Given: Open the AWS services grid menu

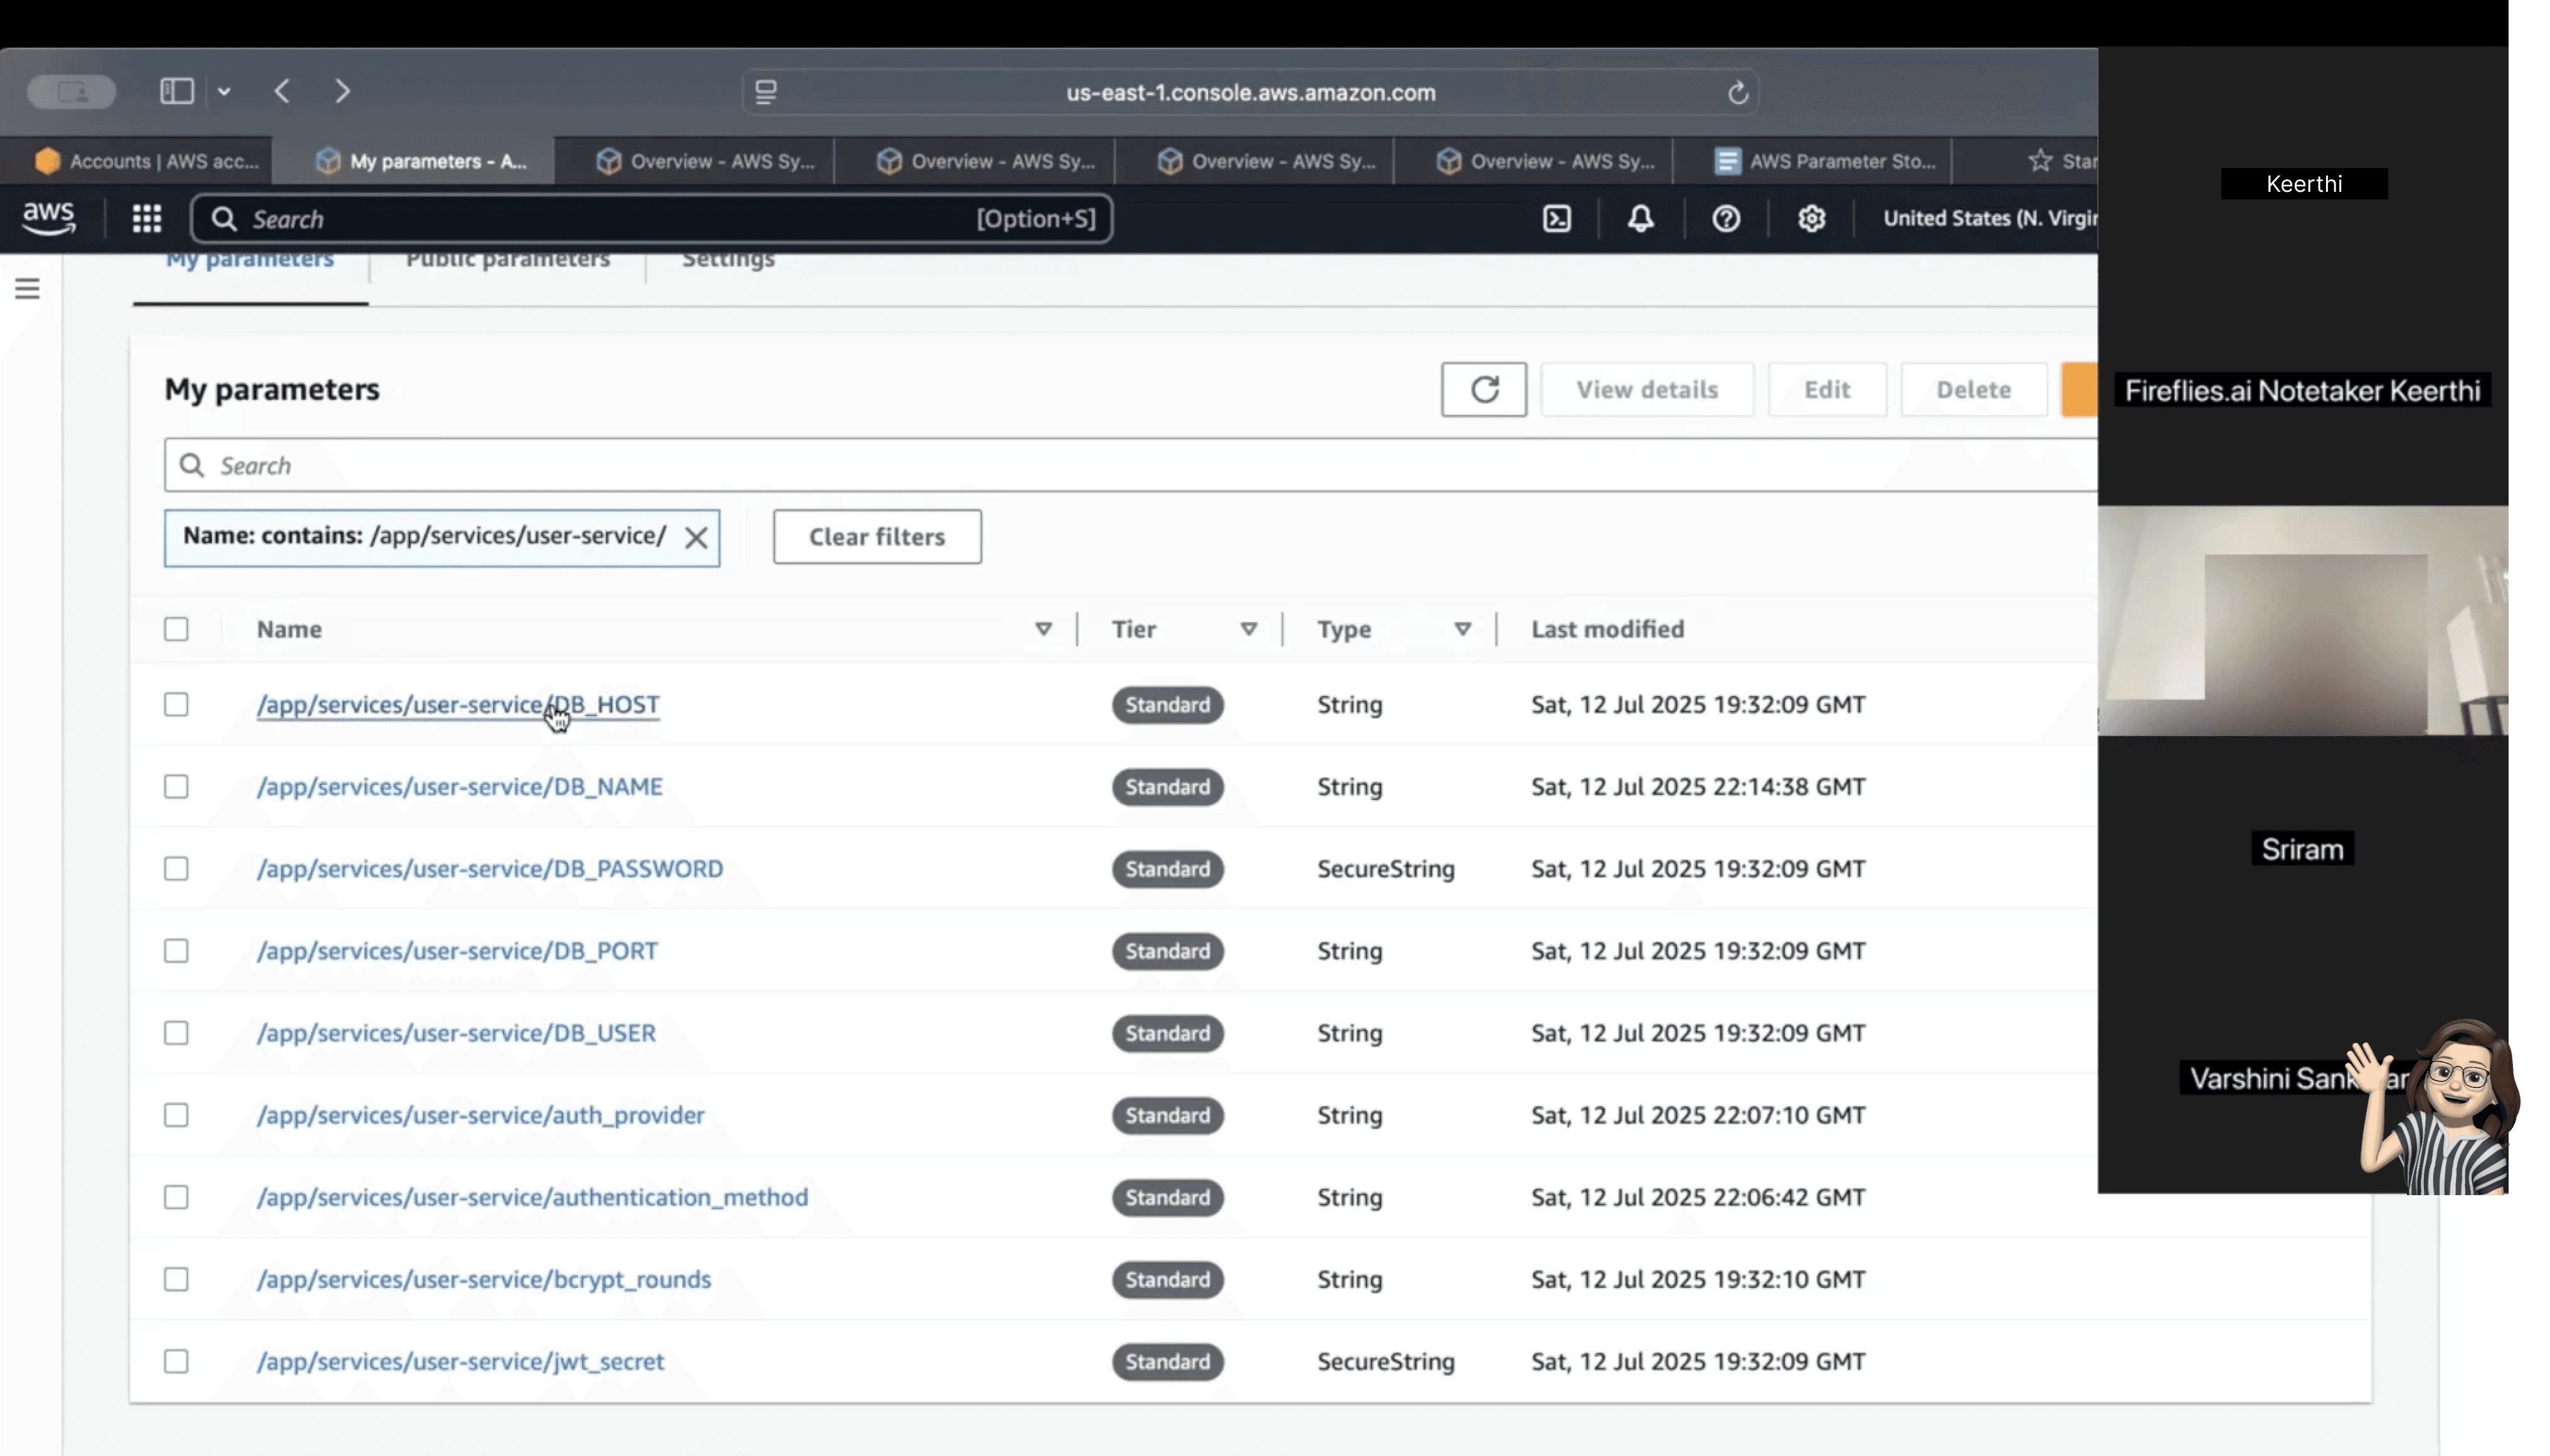Looking at the screenshot, I should point(147,218).
